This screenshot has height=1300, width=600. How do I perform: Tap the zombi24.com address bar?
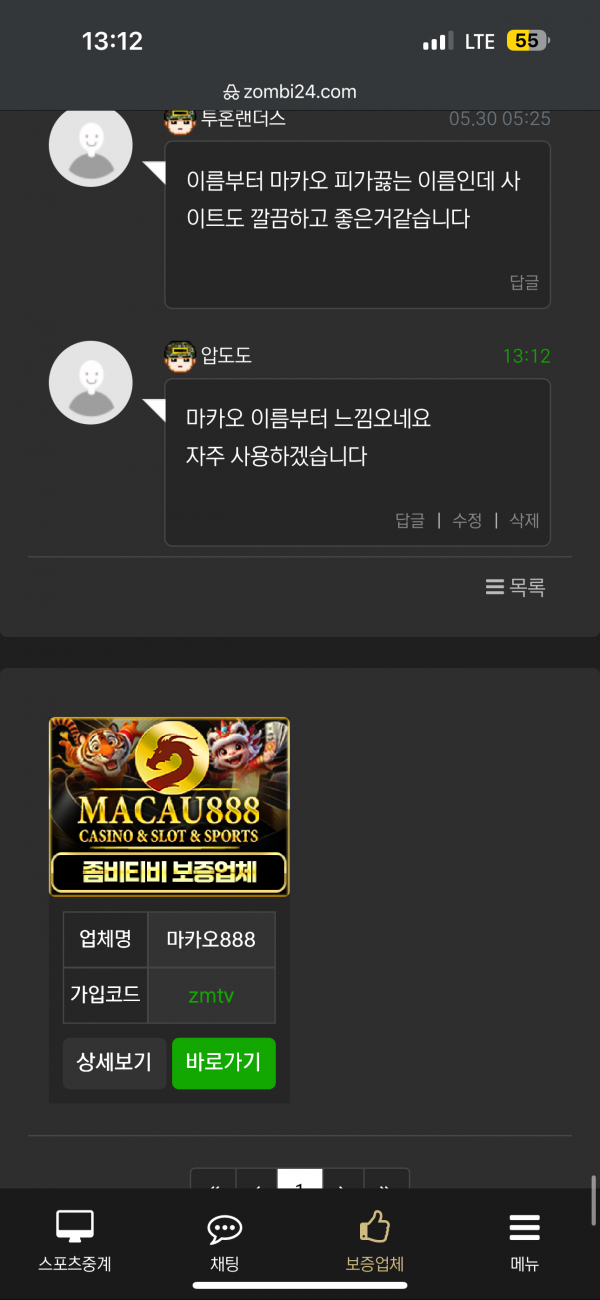tap(300, 92)
